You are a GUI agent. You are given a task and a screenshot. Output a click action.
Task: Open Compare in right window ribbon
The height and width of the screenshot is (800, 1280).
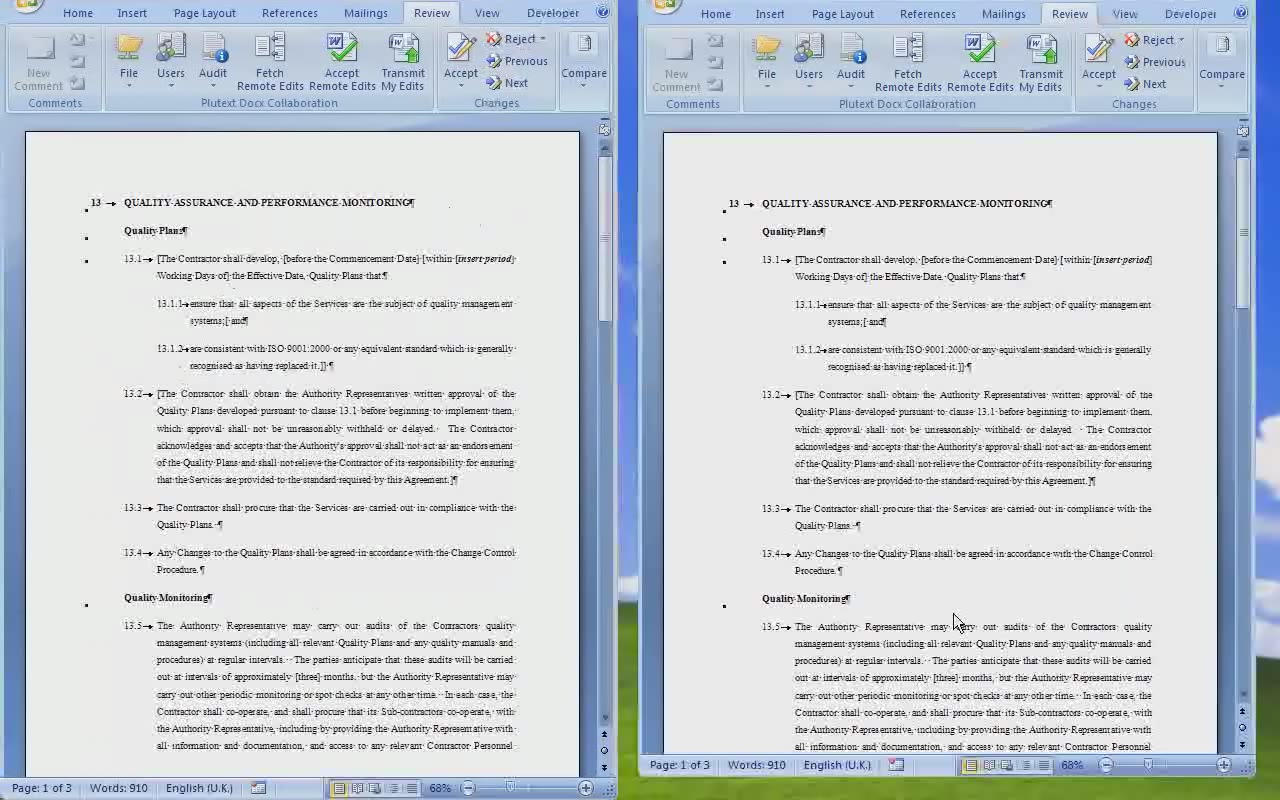coord(1222,59)
